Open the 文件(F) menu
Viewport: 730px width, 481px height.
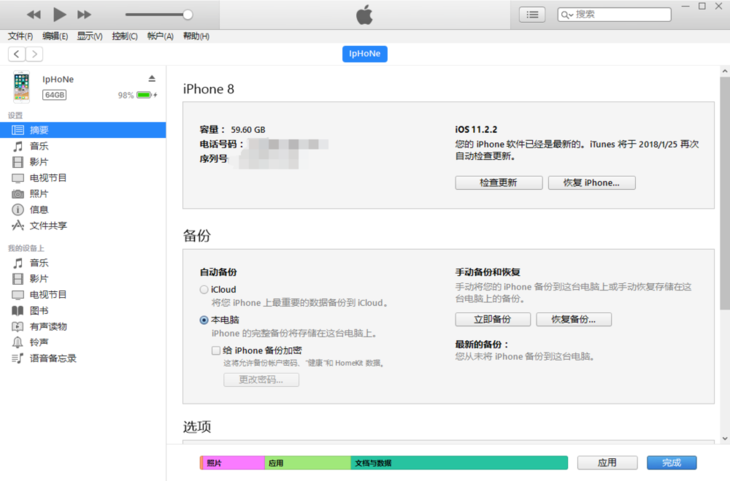[20, 36]
